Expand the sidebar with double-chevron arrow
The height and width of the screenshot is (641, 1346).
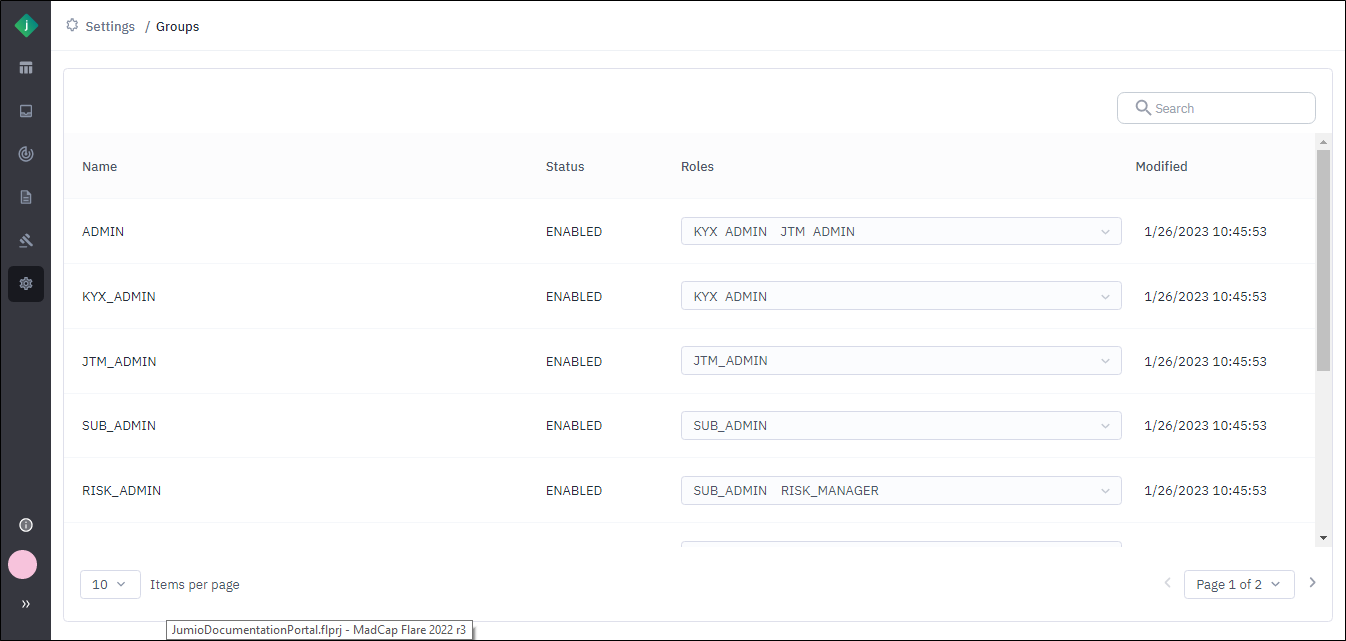tap(26, 604)
